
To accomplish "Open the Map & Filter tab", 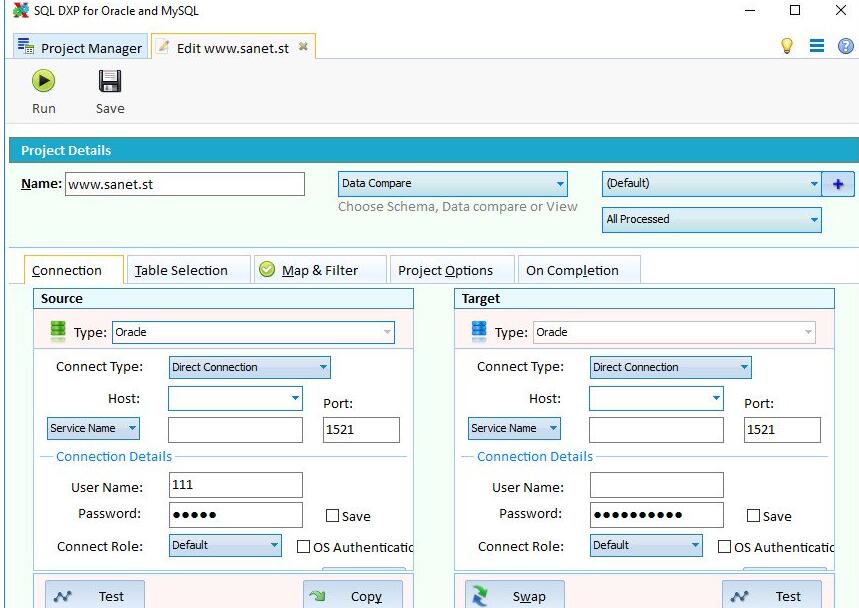I will [x=320, y=270].
